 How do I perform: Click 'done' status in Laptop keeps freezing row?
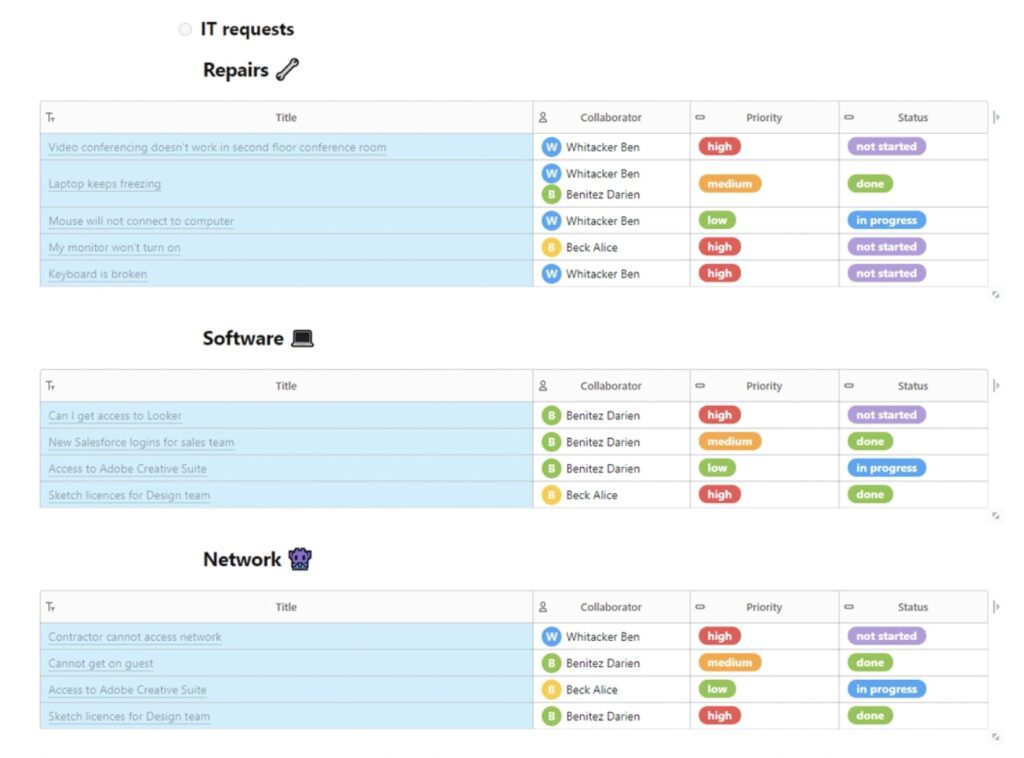[x=870, y=184]
